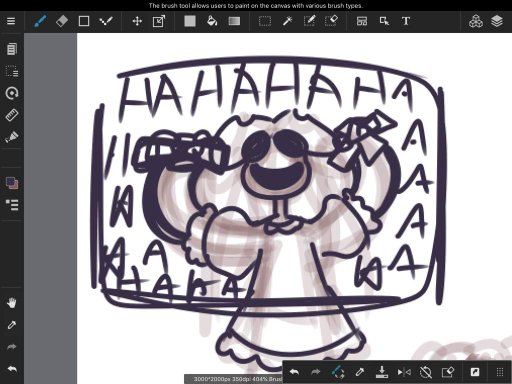Toggle the Eyedropper in left sidebar
The height and width of the screenshot is (384, 512).
coord(12,325)
